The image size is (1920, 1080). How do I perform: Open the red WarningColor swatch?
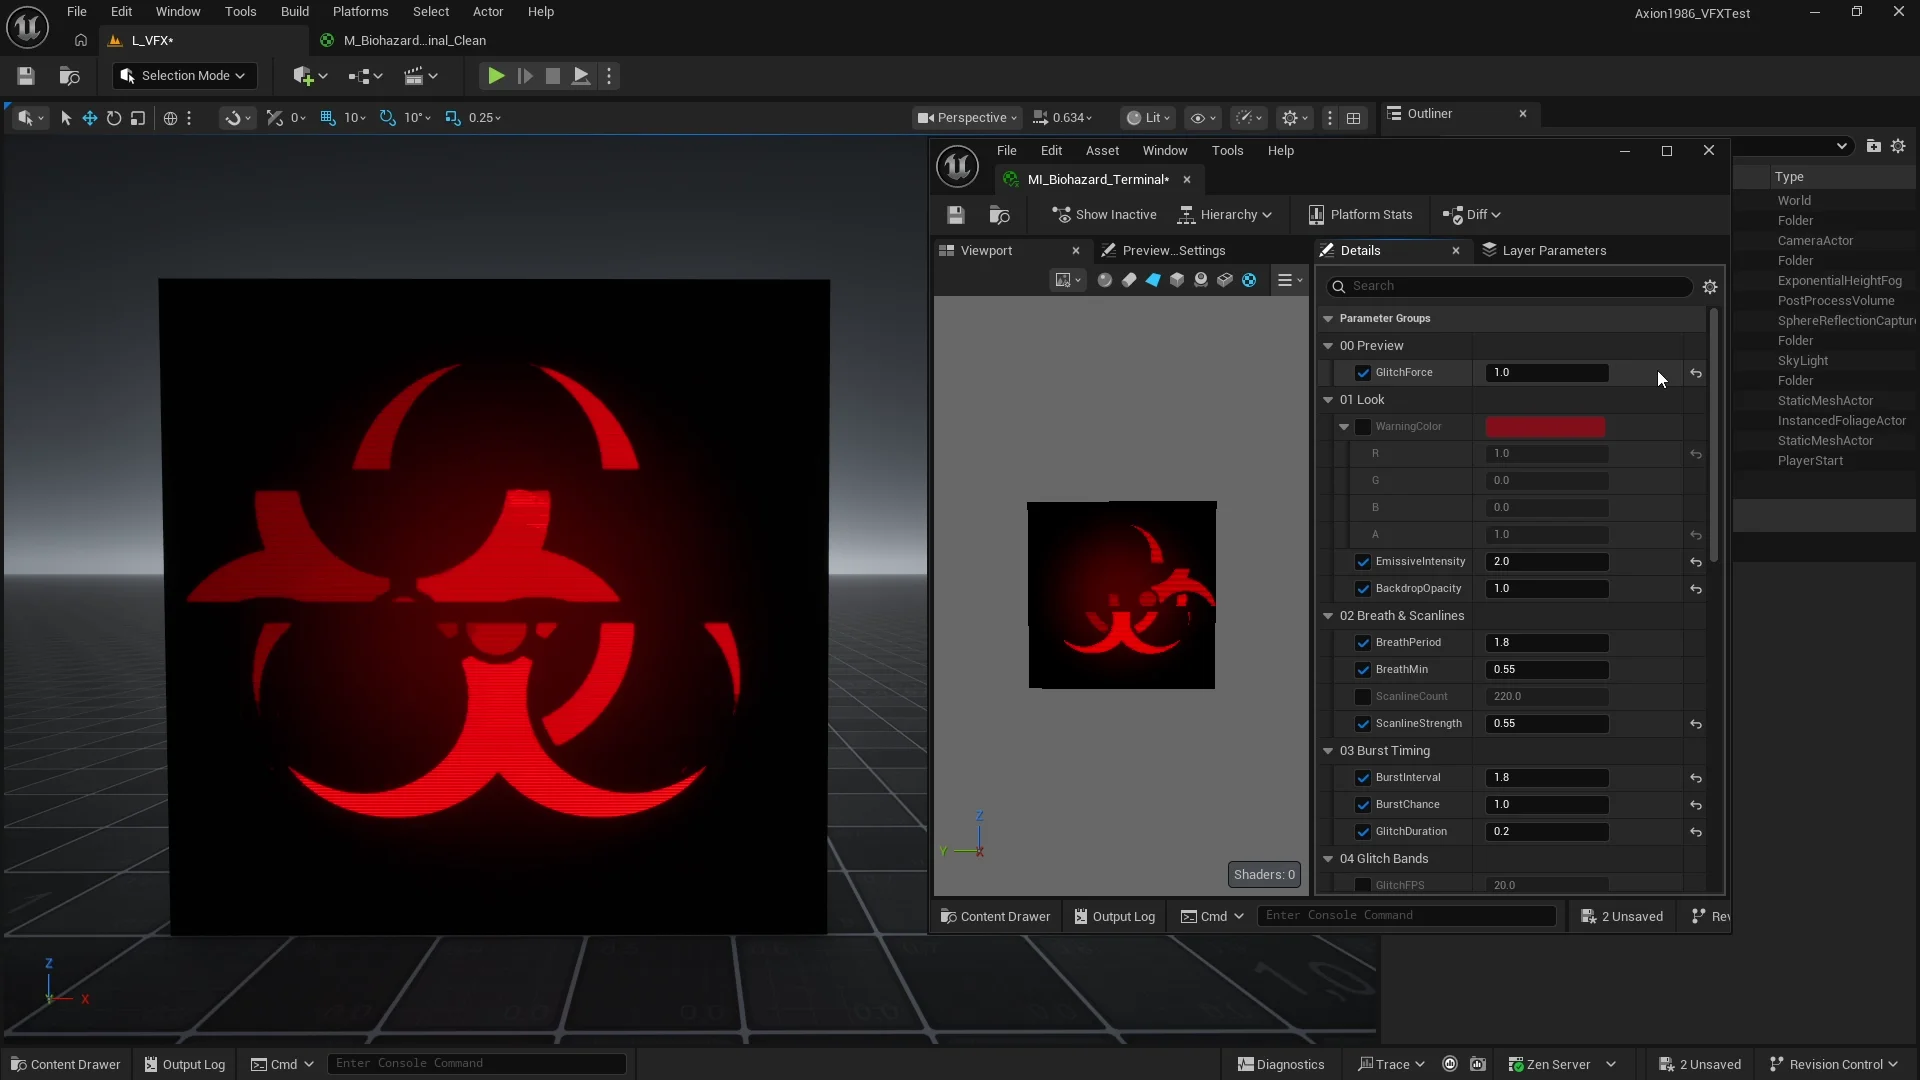pyautogui.click(x=1545, y=427)
